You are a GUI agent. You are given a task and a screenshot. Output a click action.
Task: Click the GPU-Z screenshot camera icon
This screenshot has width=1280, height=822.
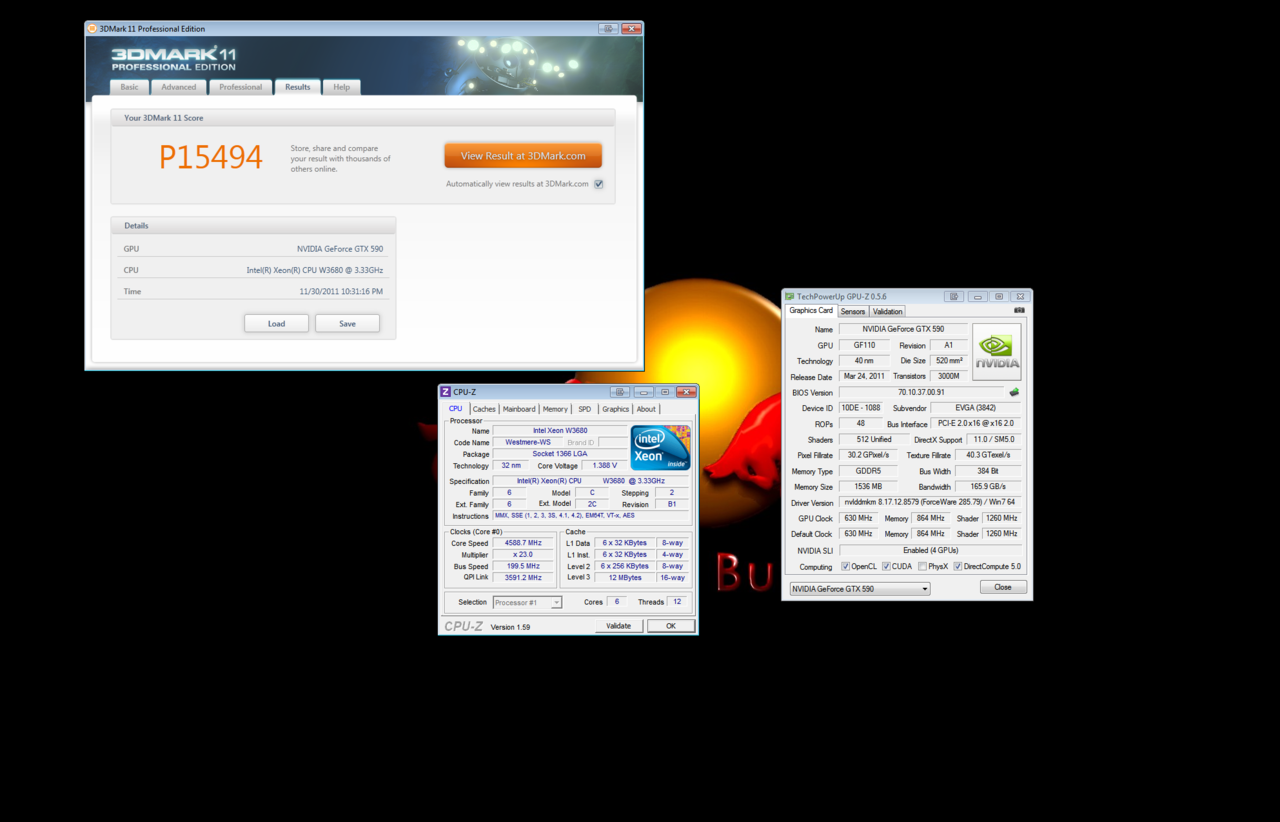pyautogui.click(x=1019, y=310)
